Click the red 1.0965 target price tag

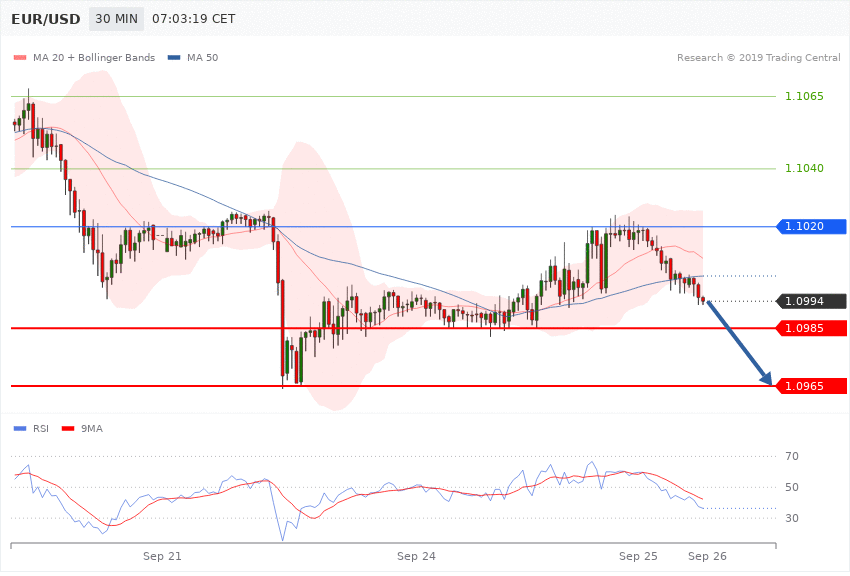pos(811,386)
